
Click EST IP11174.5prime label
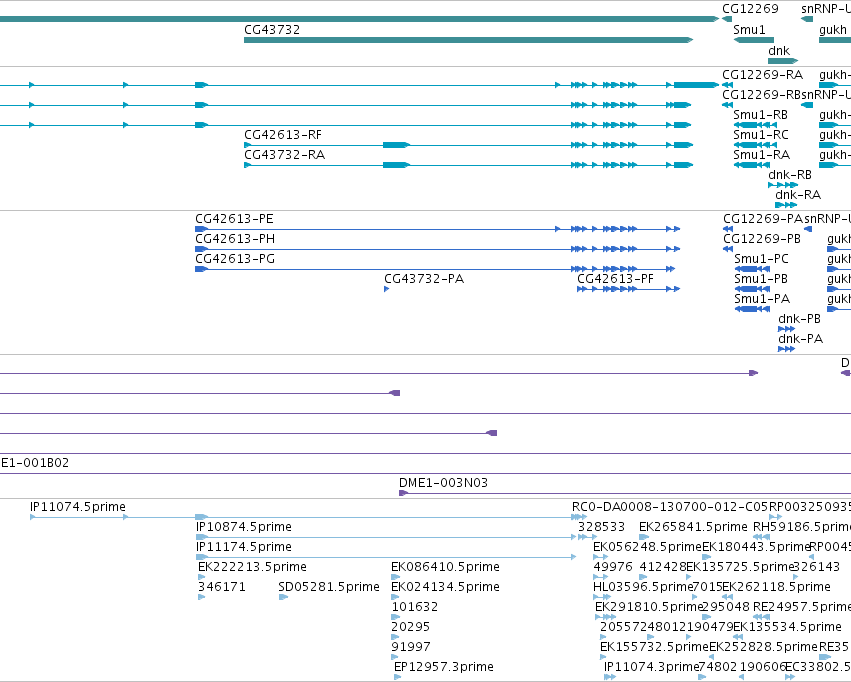coord(244,547)
